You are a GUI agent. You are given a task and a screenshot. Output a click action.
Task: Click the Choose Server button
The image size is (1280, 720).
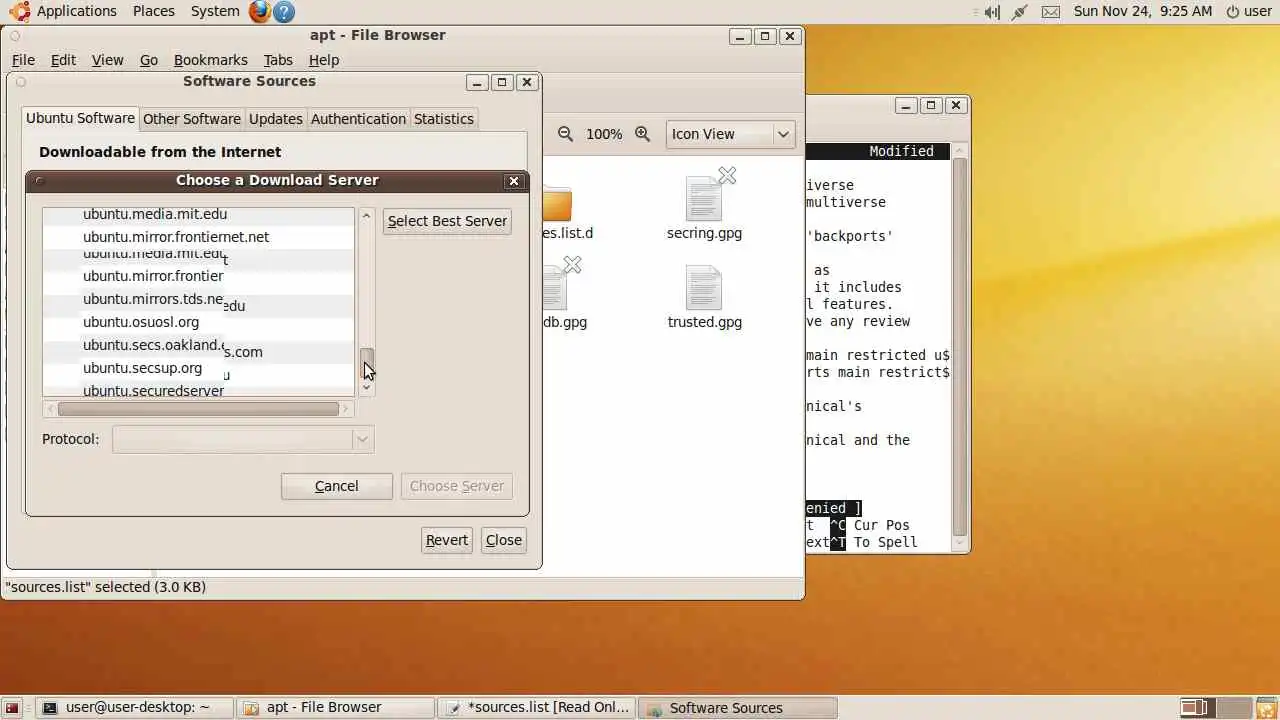(x=457, y=486)
